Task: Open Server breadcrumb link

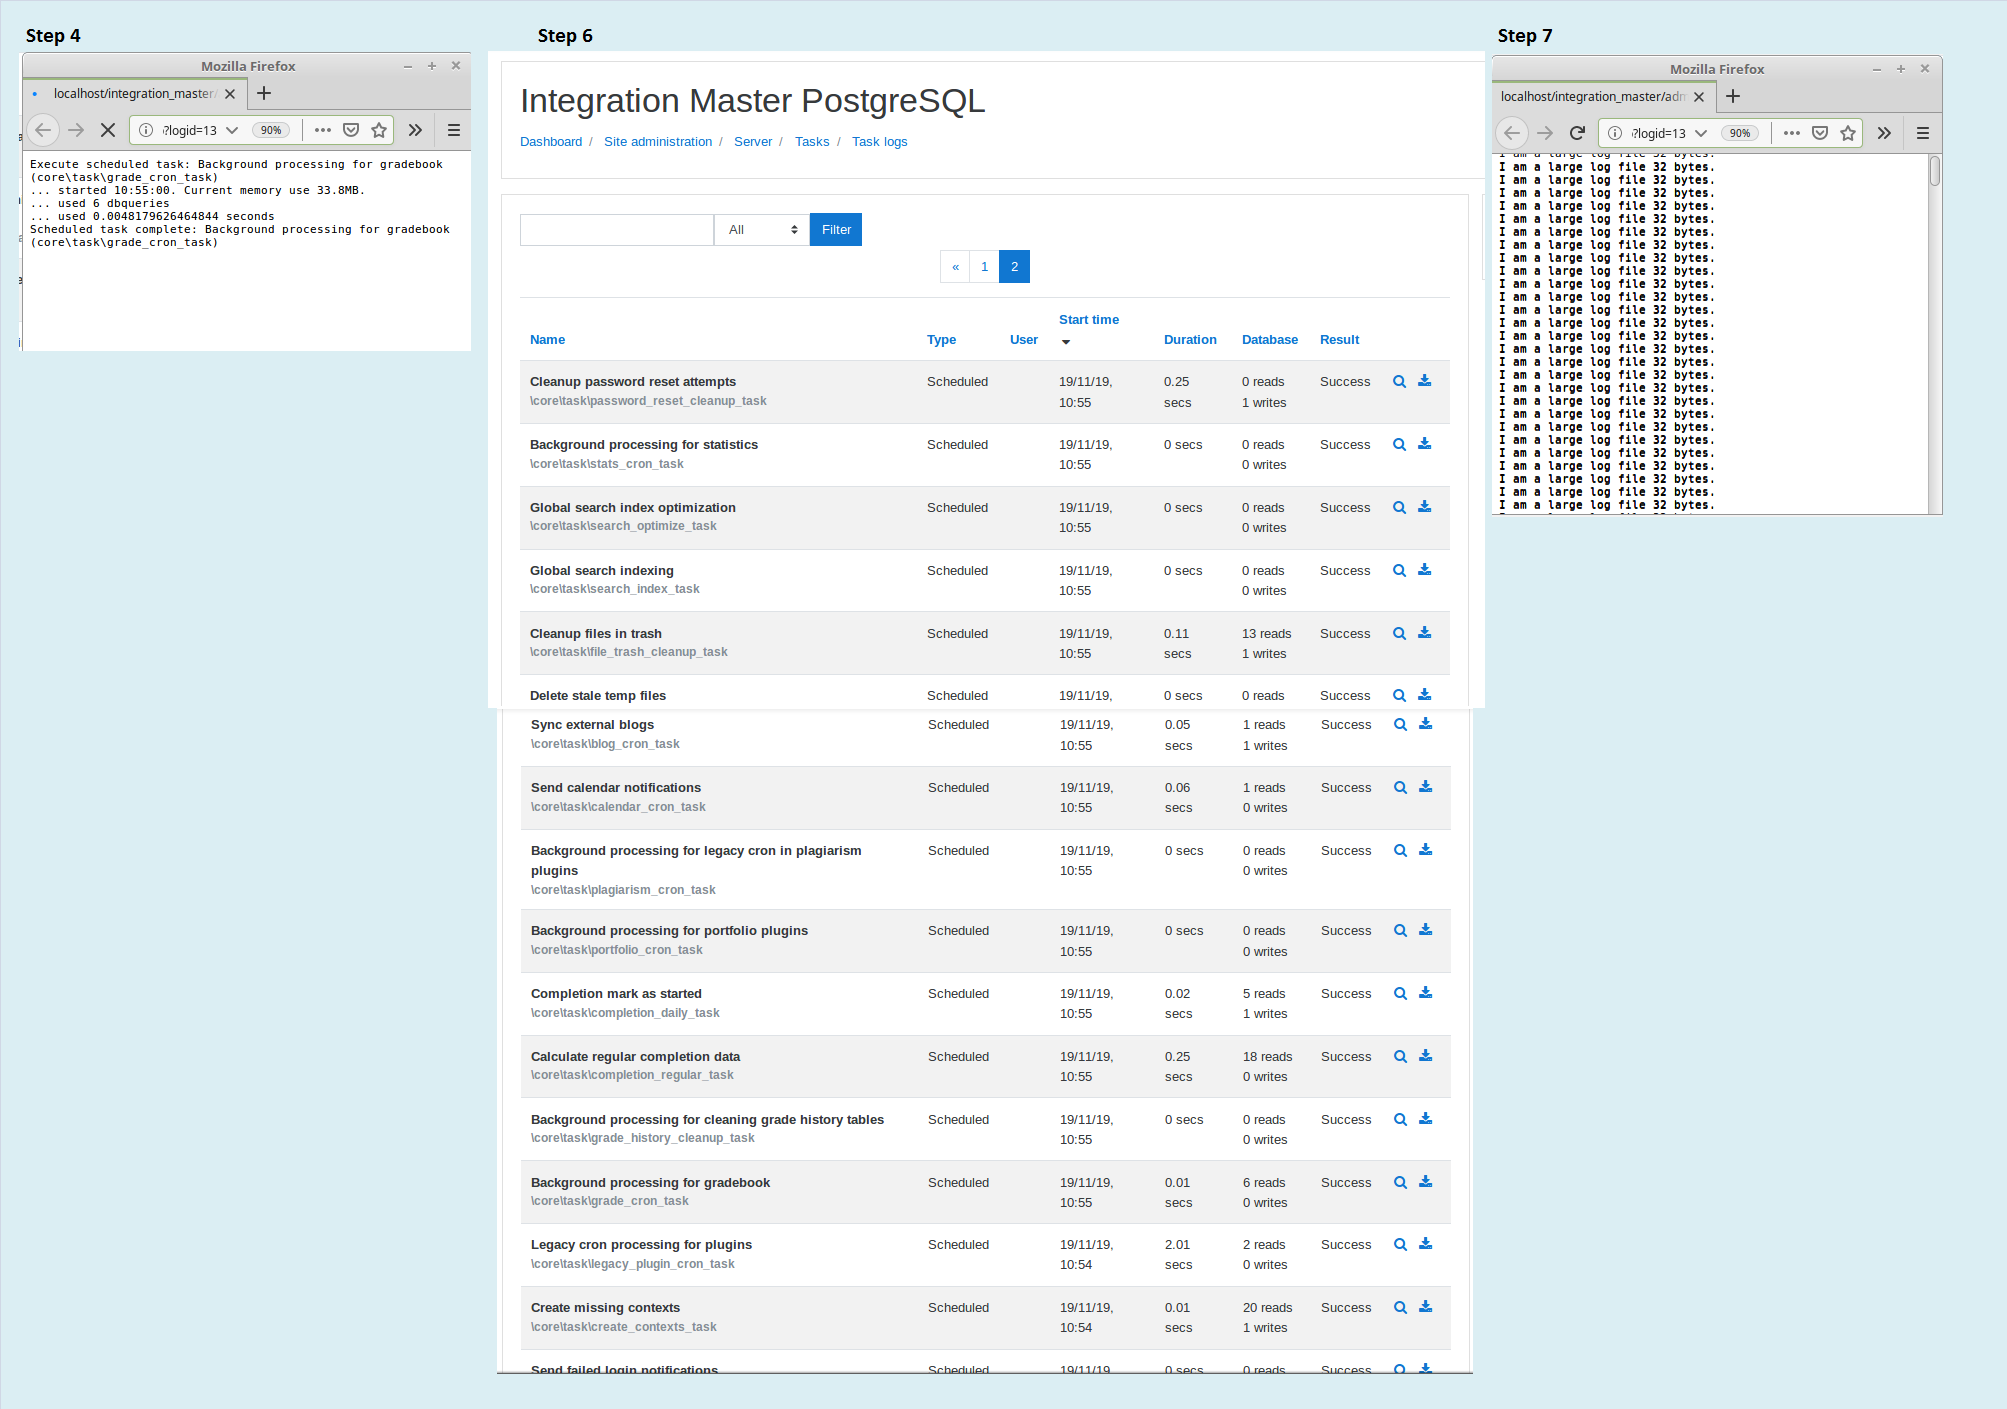Action: click(753, 142)
